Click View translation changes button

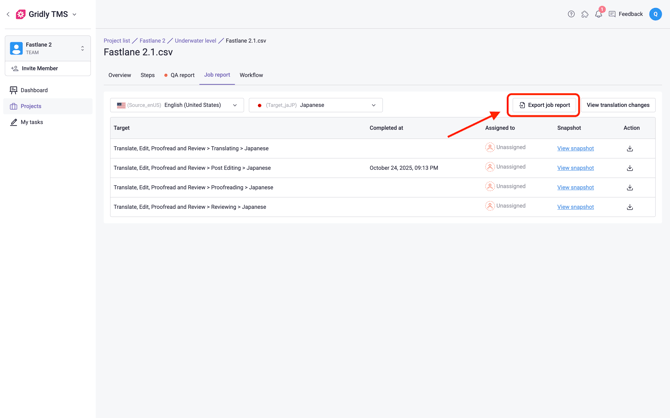click(x=617, y=105)
